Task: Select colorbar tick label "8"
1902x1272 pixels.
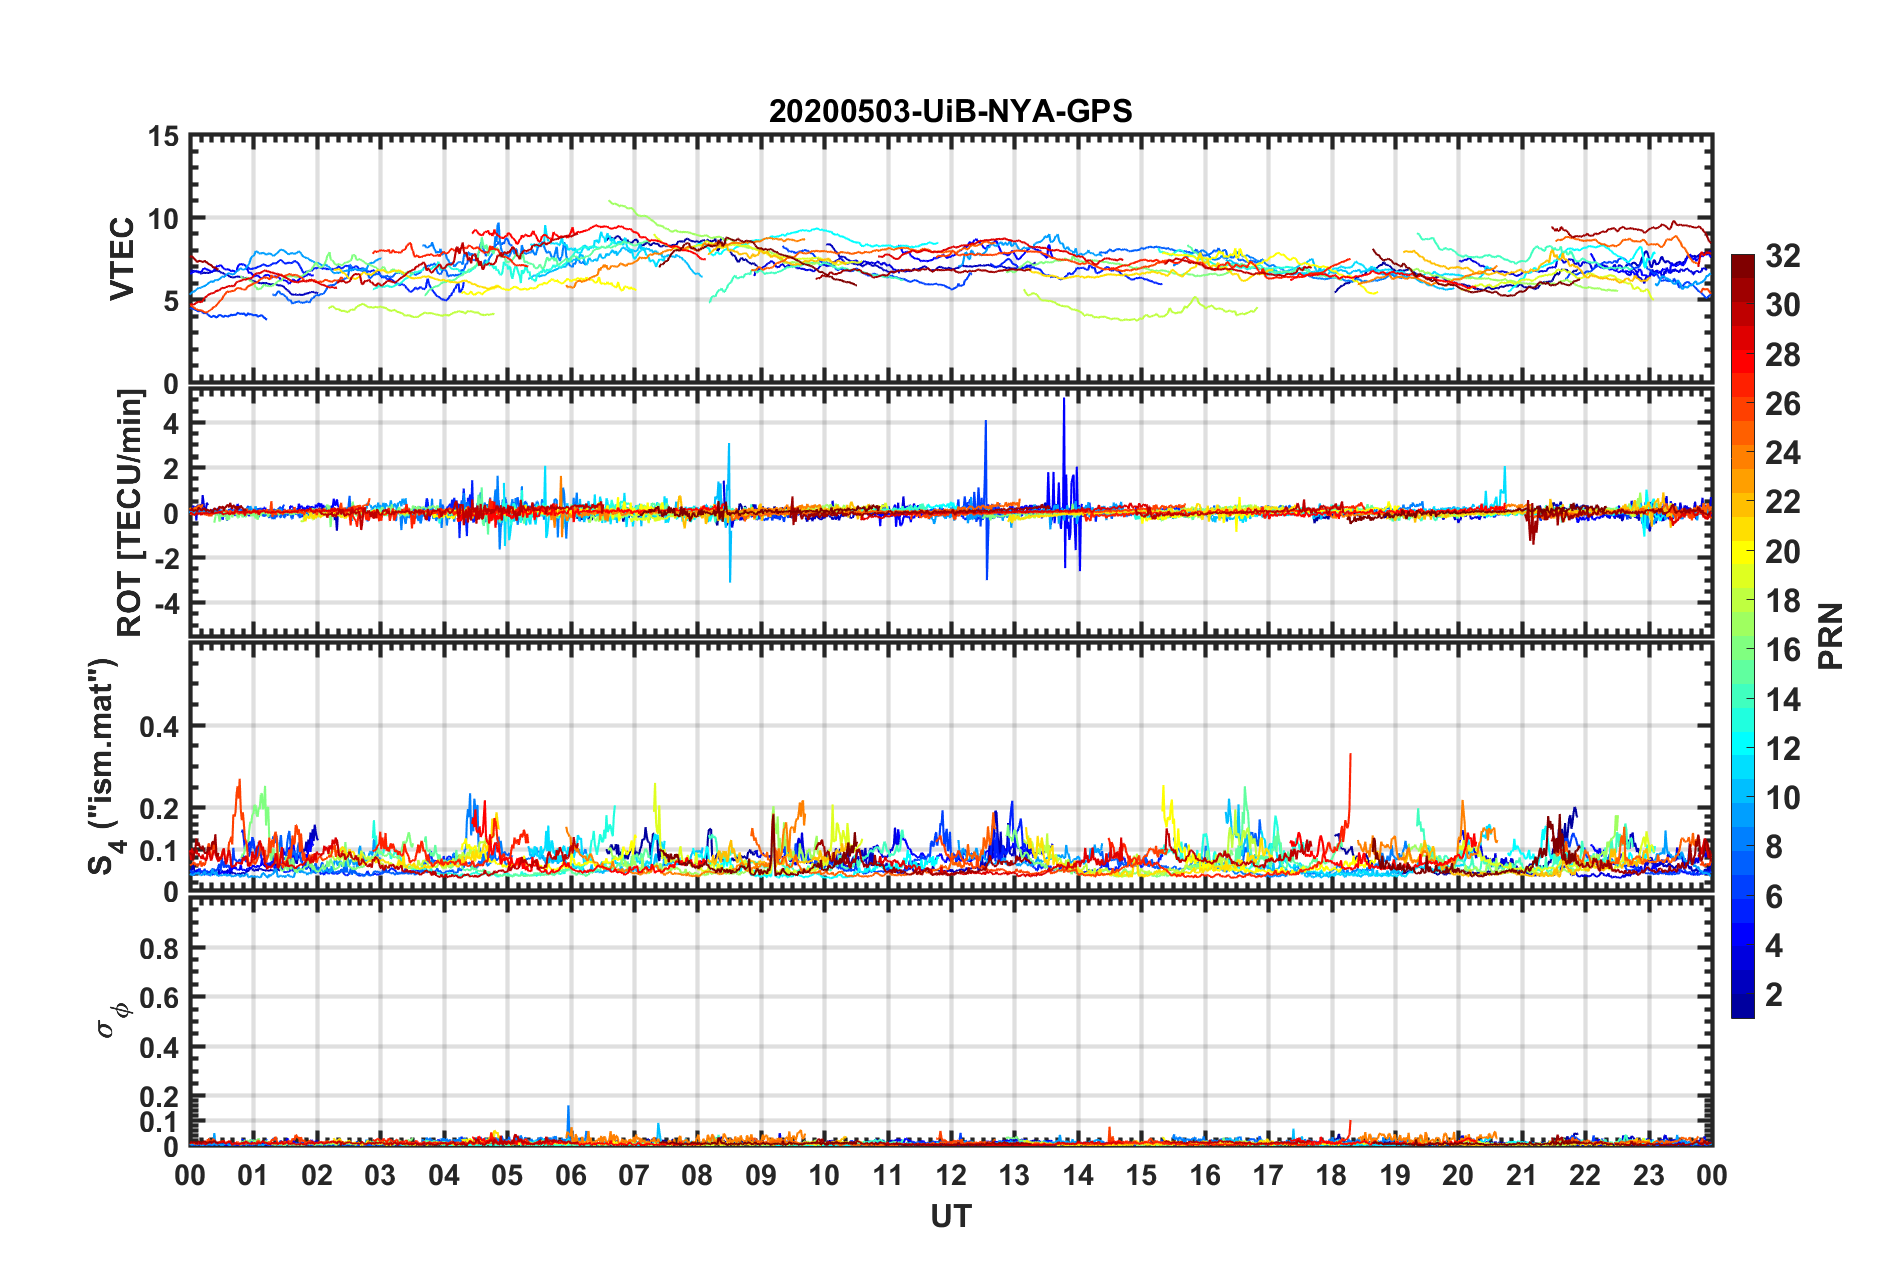Action: 1774,847
